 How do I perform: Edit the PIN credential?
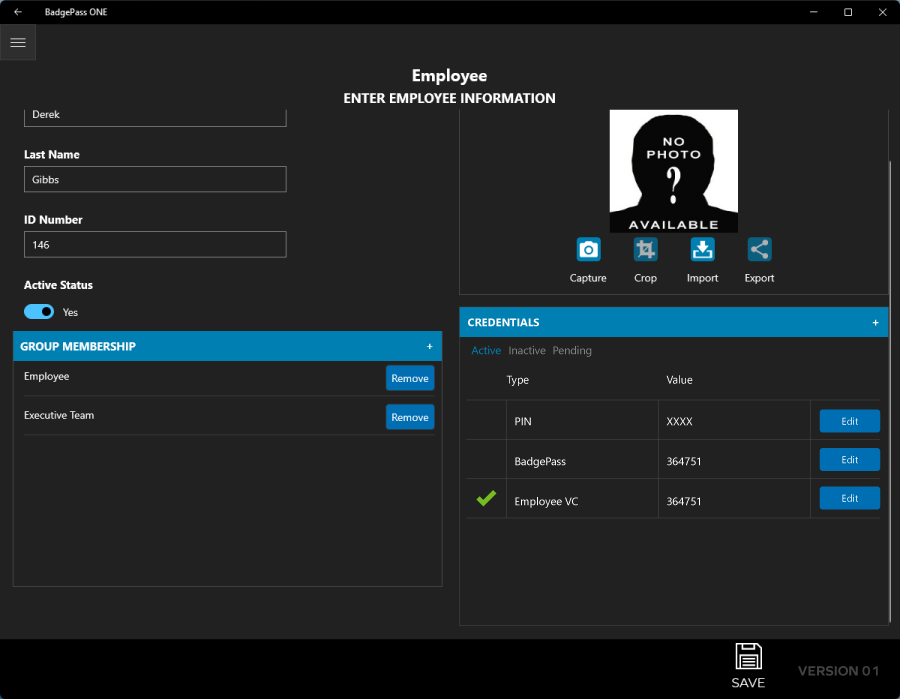849,421
